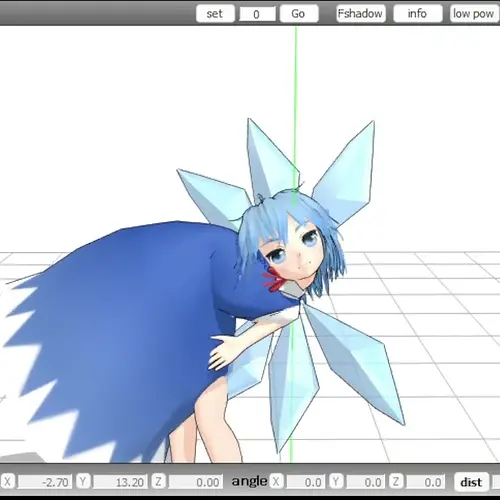Viewport: 500px width, 500px height.
Task: Click the angle label in bottom bar
Action: coord(249,481)
